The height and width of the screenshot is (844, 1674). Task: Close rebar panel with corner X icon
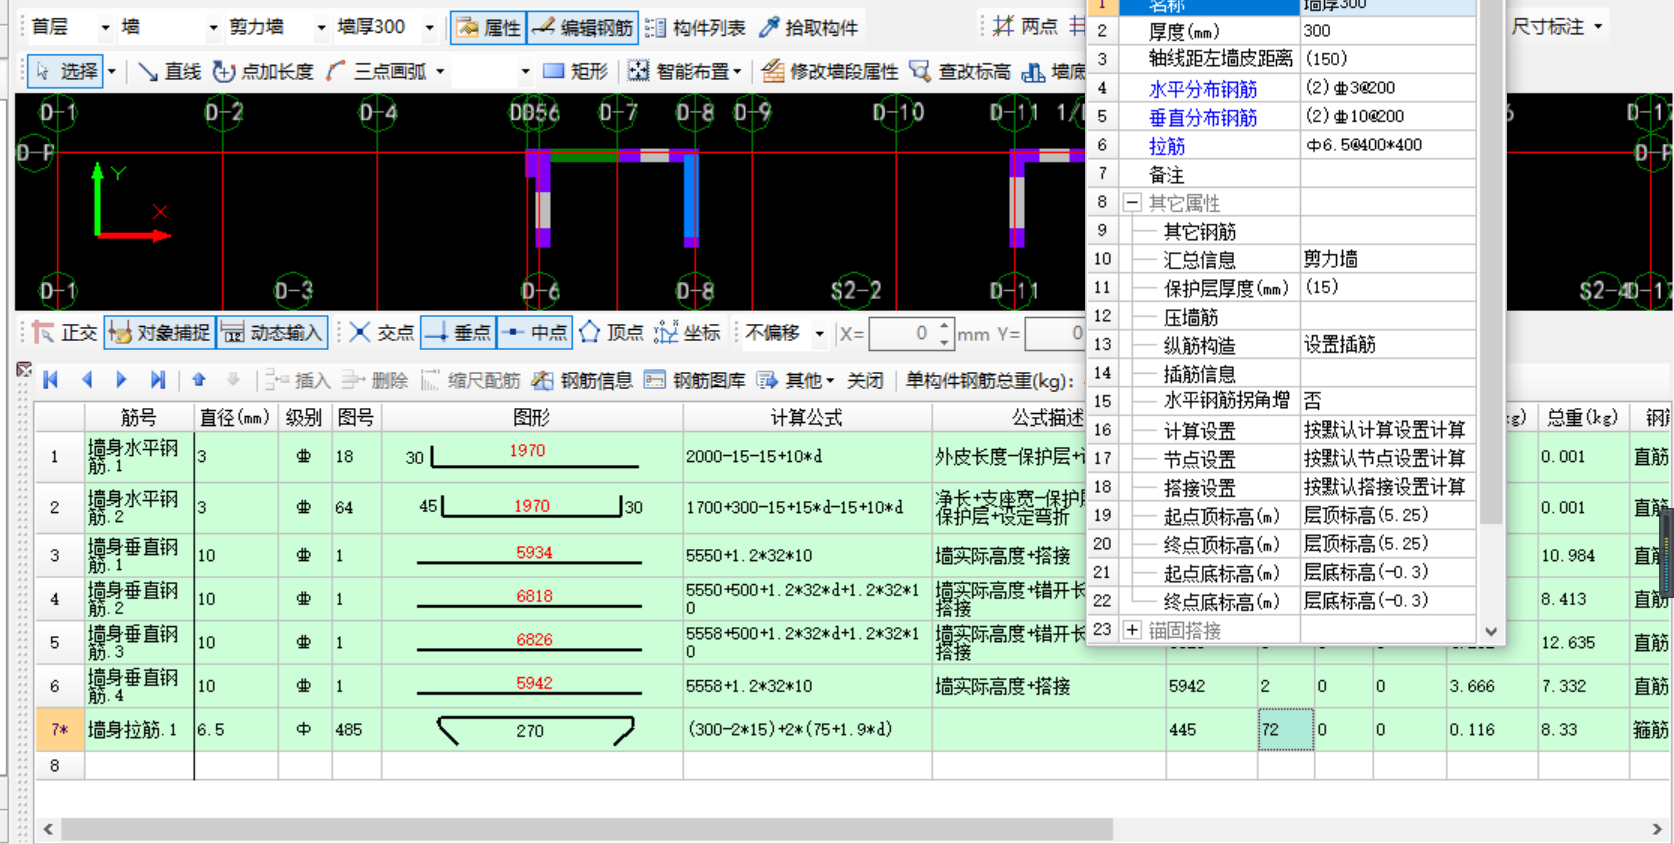coord(24,369)
